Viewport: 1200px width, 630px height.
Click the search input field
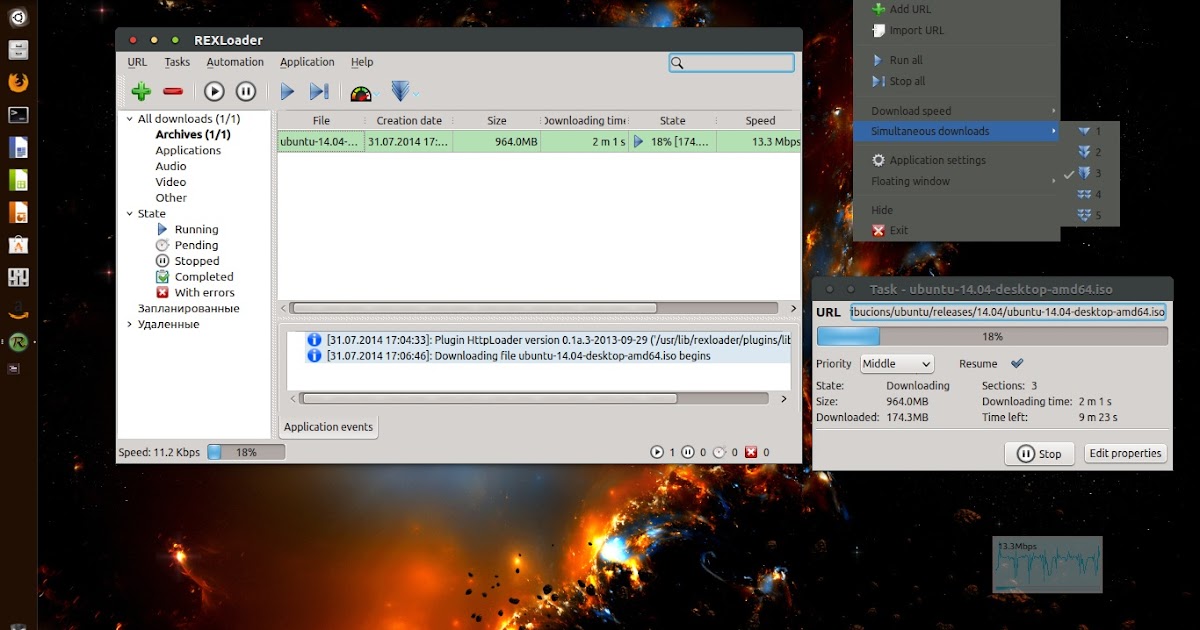pyautogui.click(x=732, y=63)
